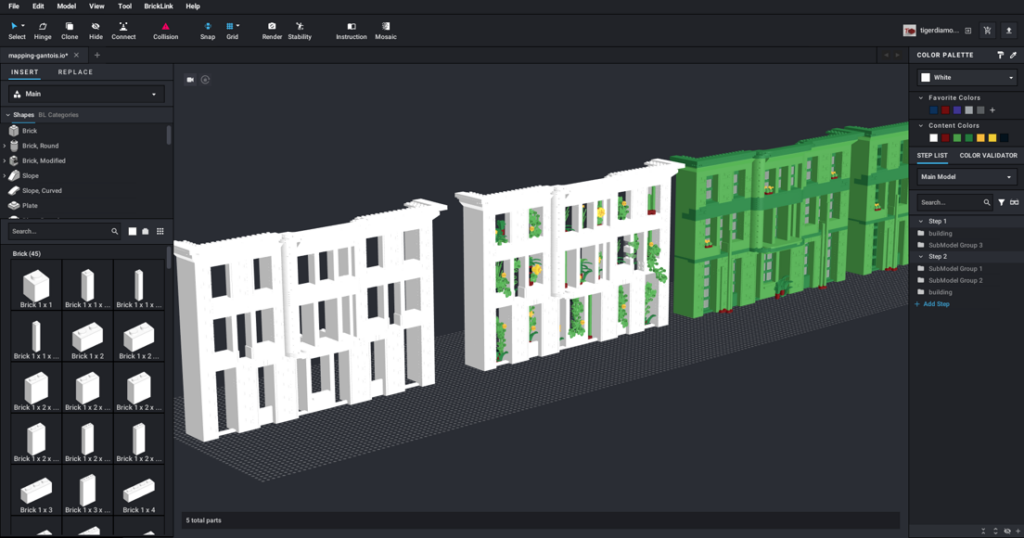Expand the Brick, Modified category
Viewport: 1024px width, 538px height.
5,161
